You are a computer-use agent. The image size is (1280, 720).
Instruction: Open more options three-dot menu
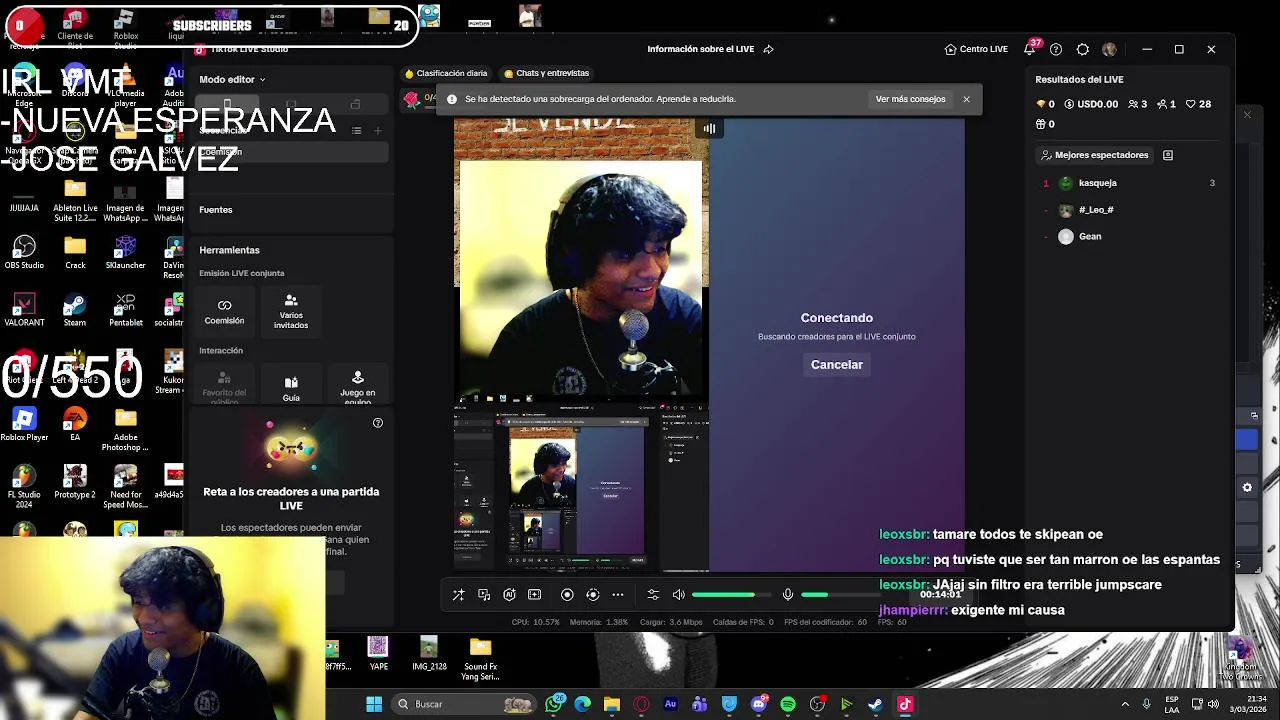pos(618,595)
